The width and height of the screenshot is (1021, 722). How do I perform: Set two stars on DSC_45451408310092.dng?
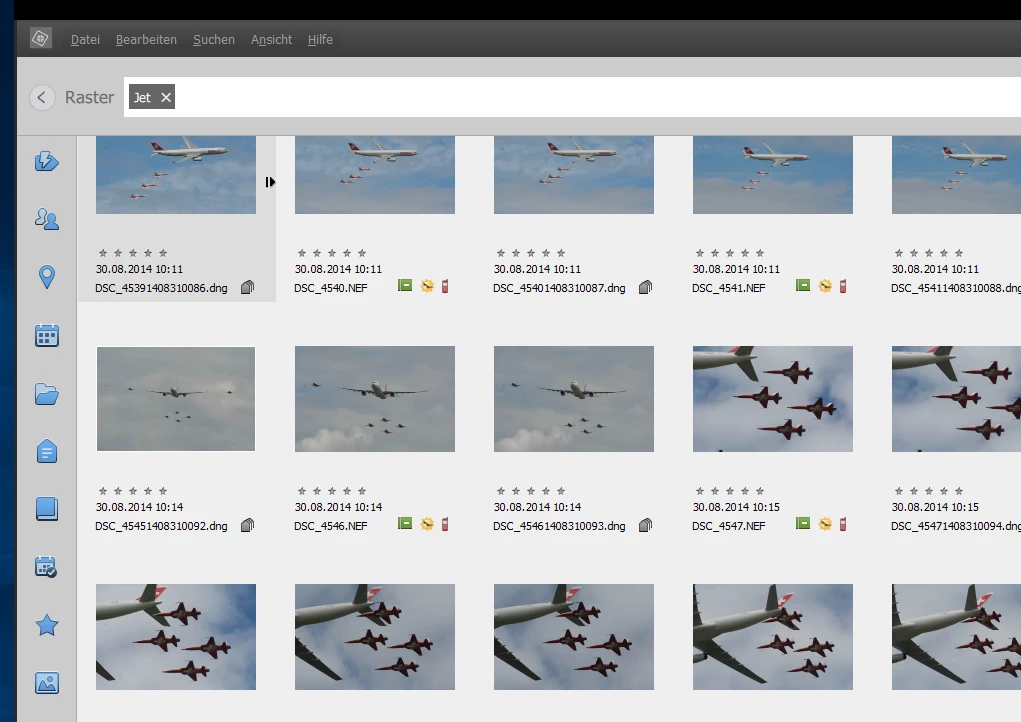[x=118, y=491]
